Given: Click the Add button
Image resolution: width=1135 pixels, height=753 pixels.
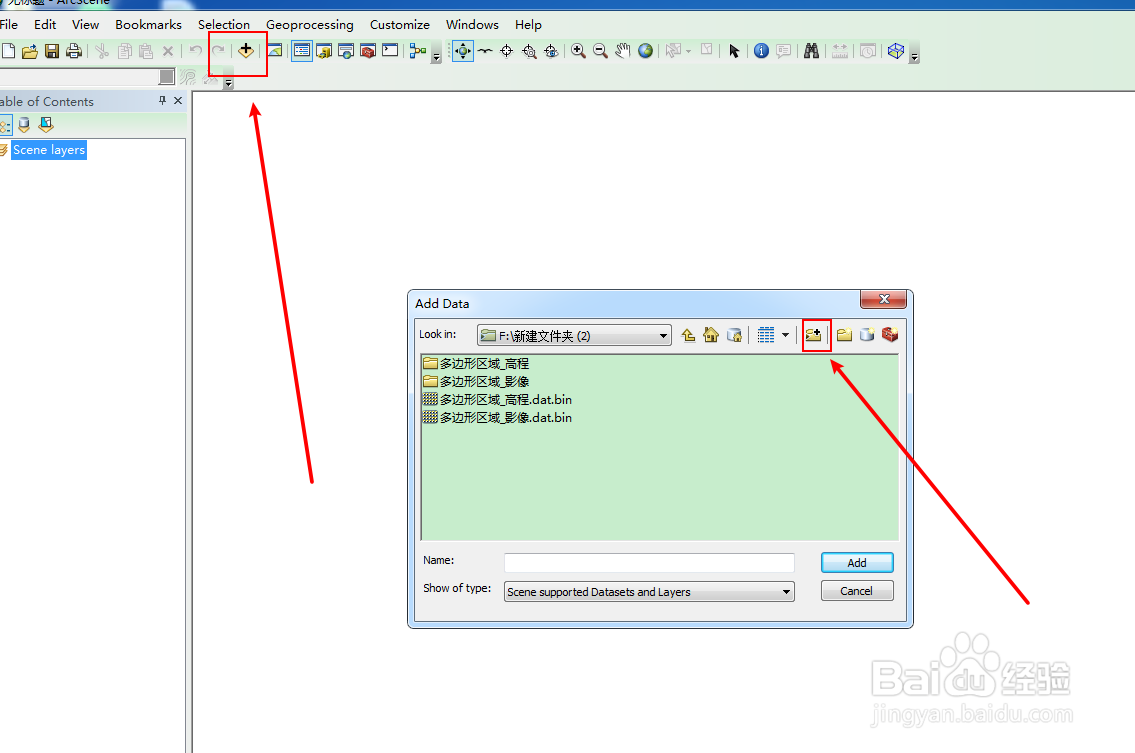Looking at the screenshot, I should click(x=857, y=563).
